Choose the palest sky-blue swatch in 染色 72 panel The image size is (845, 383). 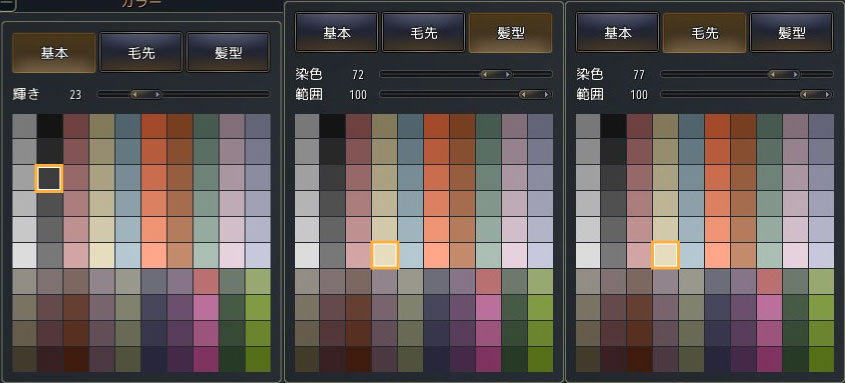(x=411, y=255)
